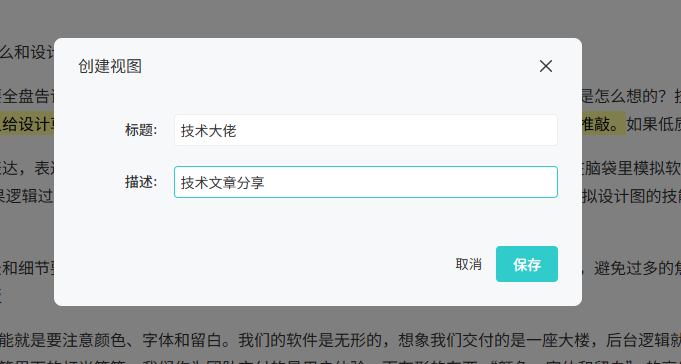Click the background text 避免过多的
681x364 pixels.
click(x=637, y=268)
